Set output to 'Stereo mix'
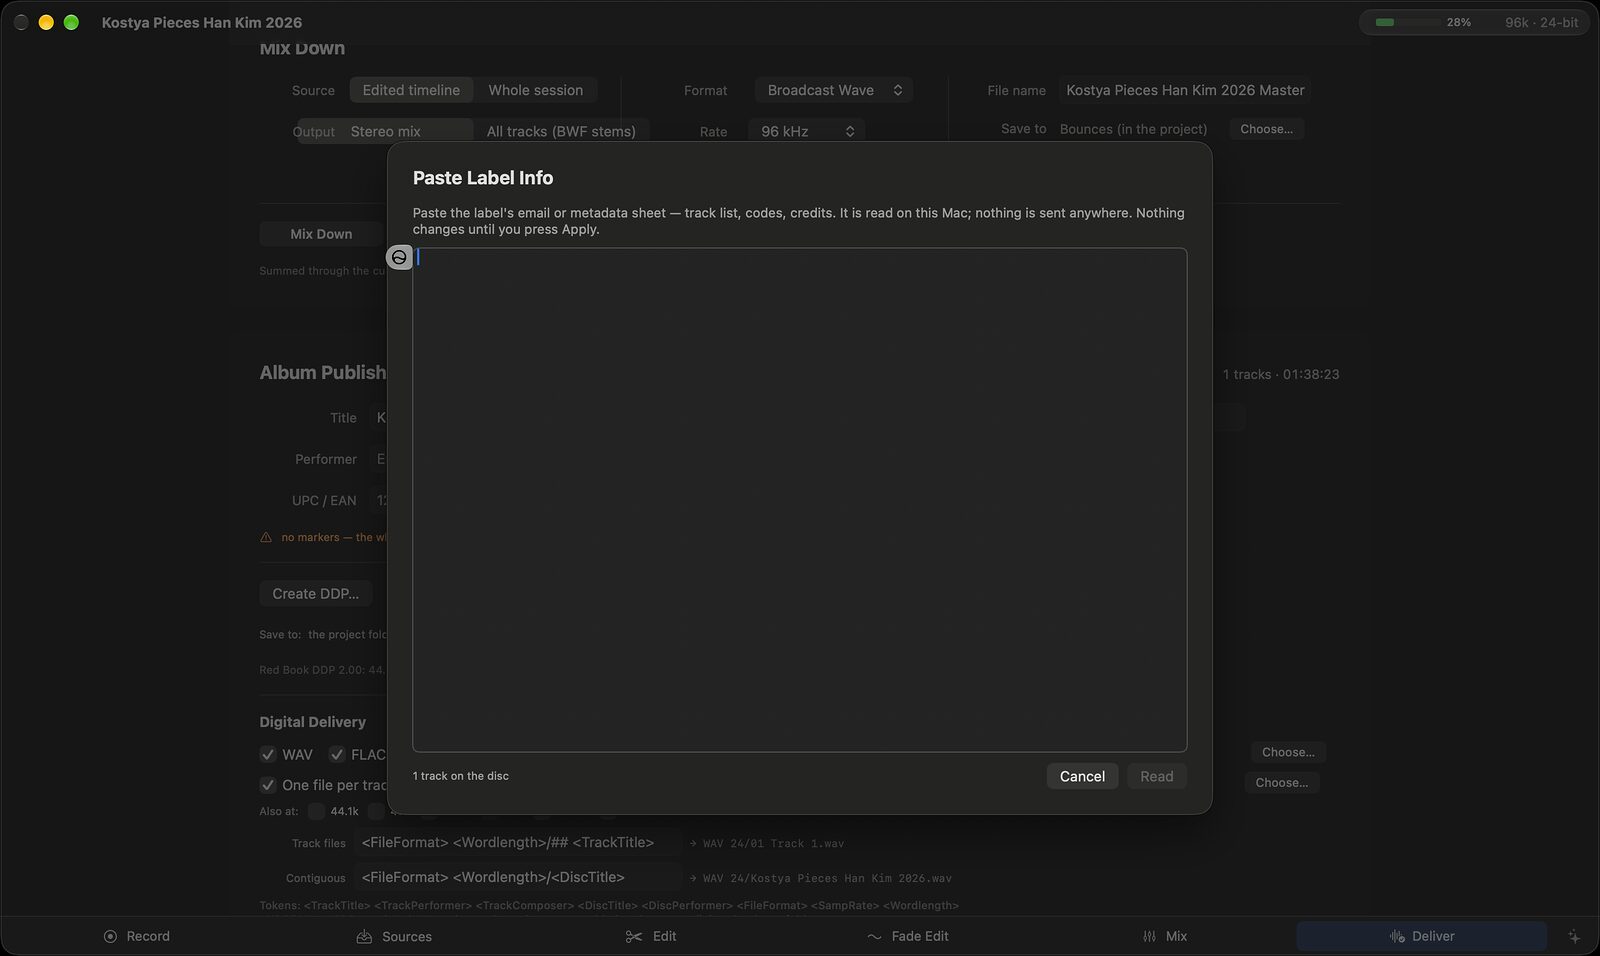The width and height of the screenshot is (1600, 956). point(386,132)
